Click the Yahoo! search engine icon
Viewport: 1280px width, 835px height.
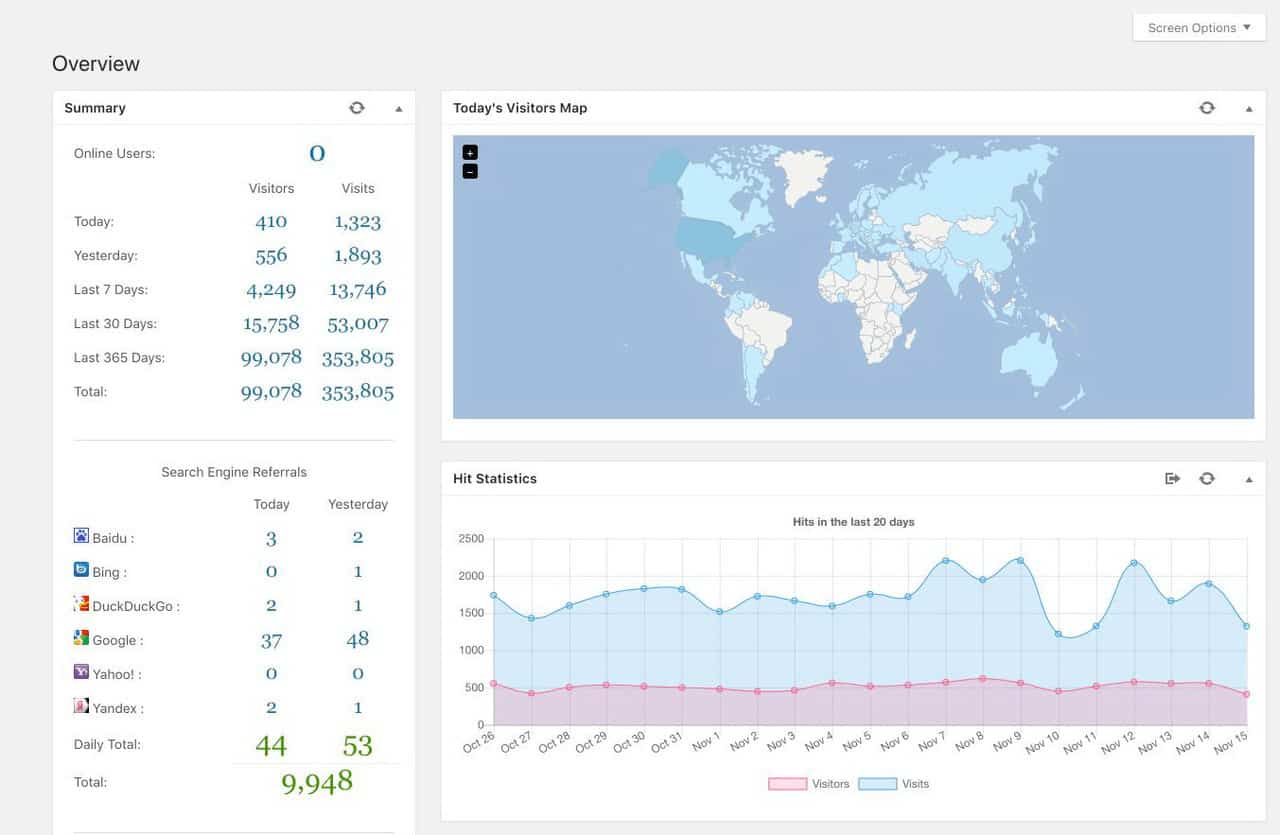click(81, 672)
